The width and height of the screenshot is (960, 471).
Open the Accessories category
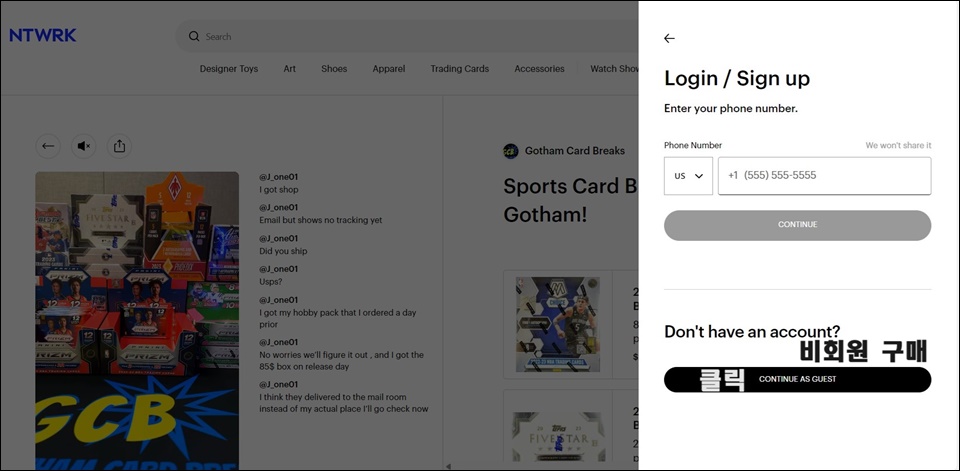(x=539, y=69)
